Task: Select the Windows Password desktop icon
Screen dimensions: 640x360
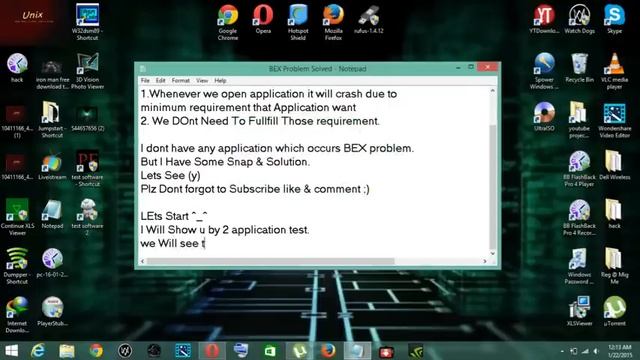Action: pos(579,266)
